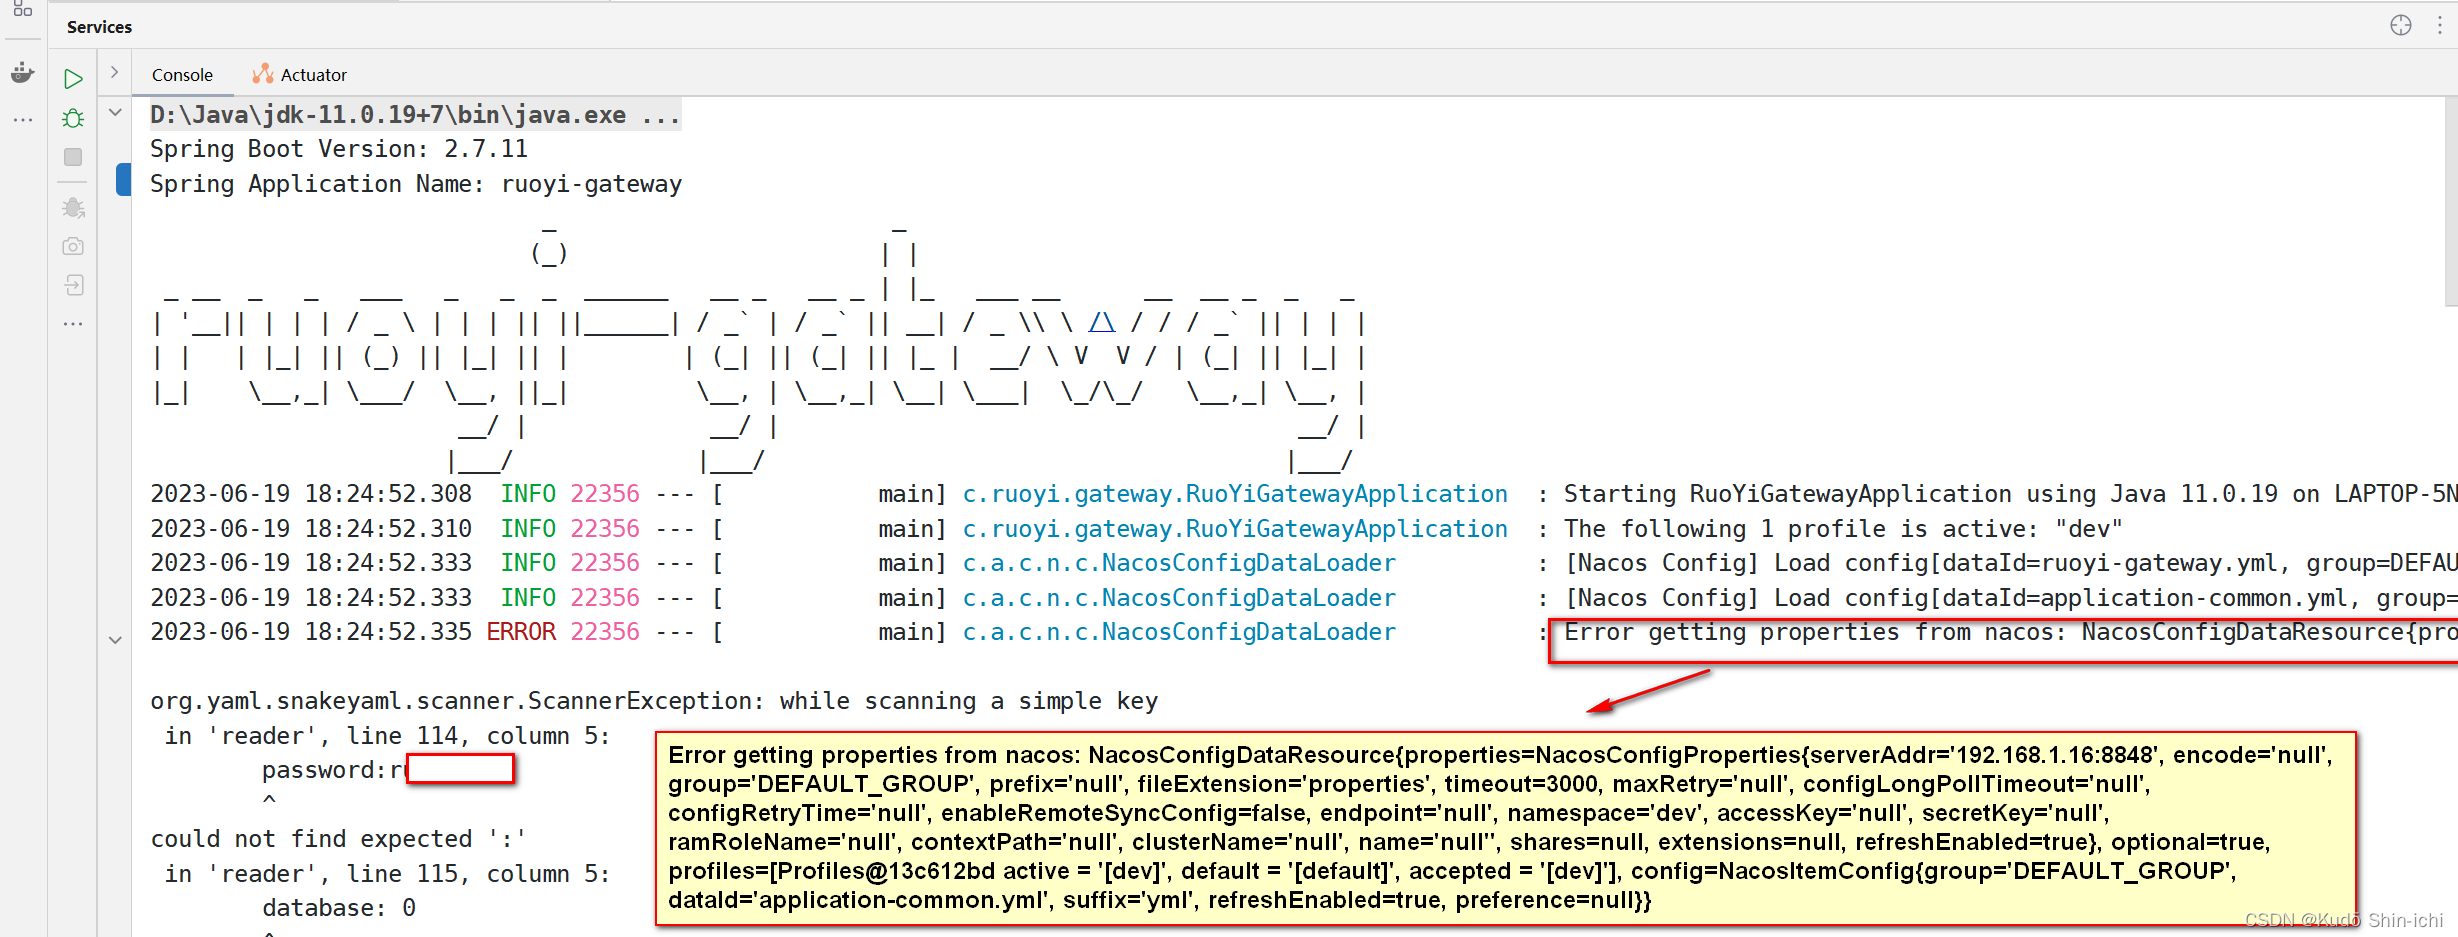Click the group services icon at top left
The height and width of the screenshot is (937, 2458).
click(22, 13)
